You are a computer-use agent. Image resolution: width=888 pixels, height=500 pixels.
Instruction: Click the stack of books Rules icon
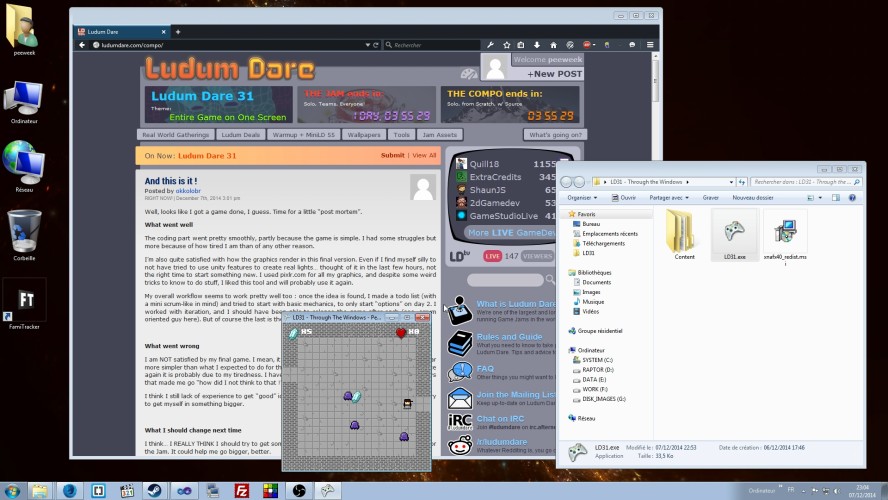coord(460,343)
